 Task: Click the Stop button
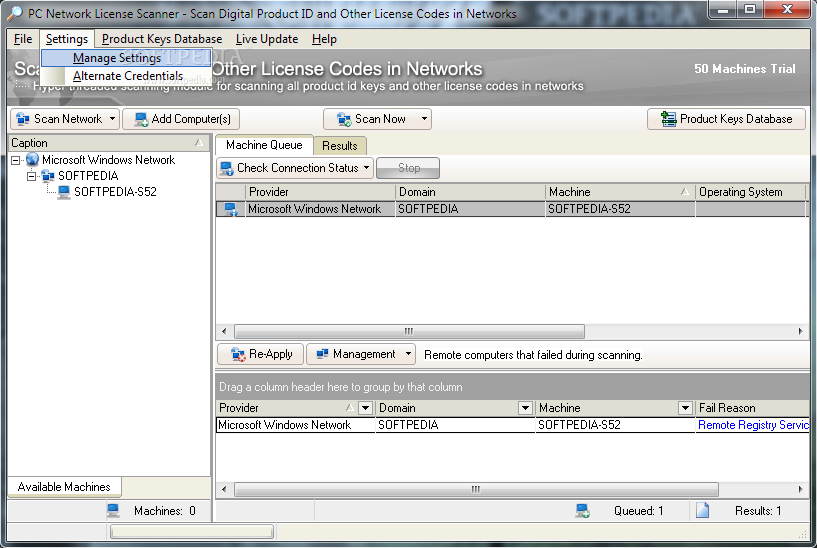(x=408, y=168)
